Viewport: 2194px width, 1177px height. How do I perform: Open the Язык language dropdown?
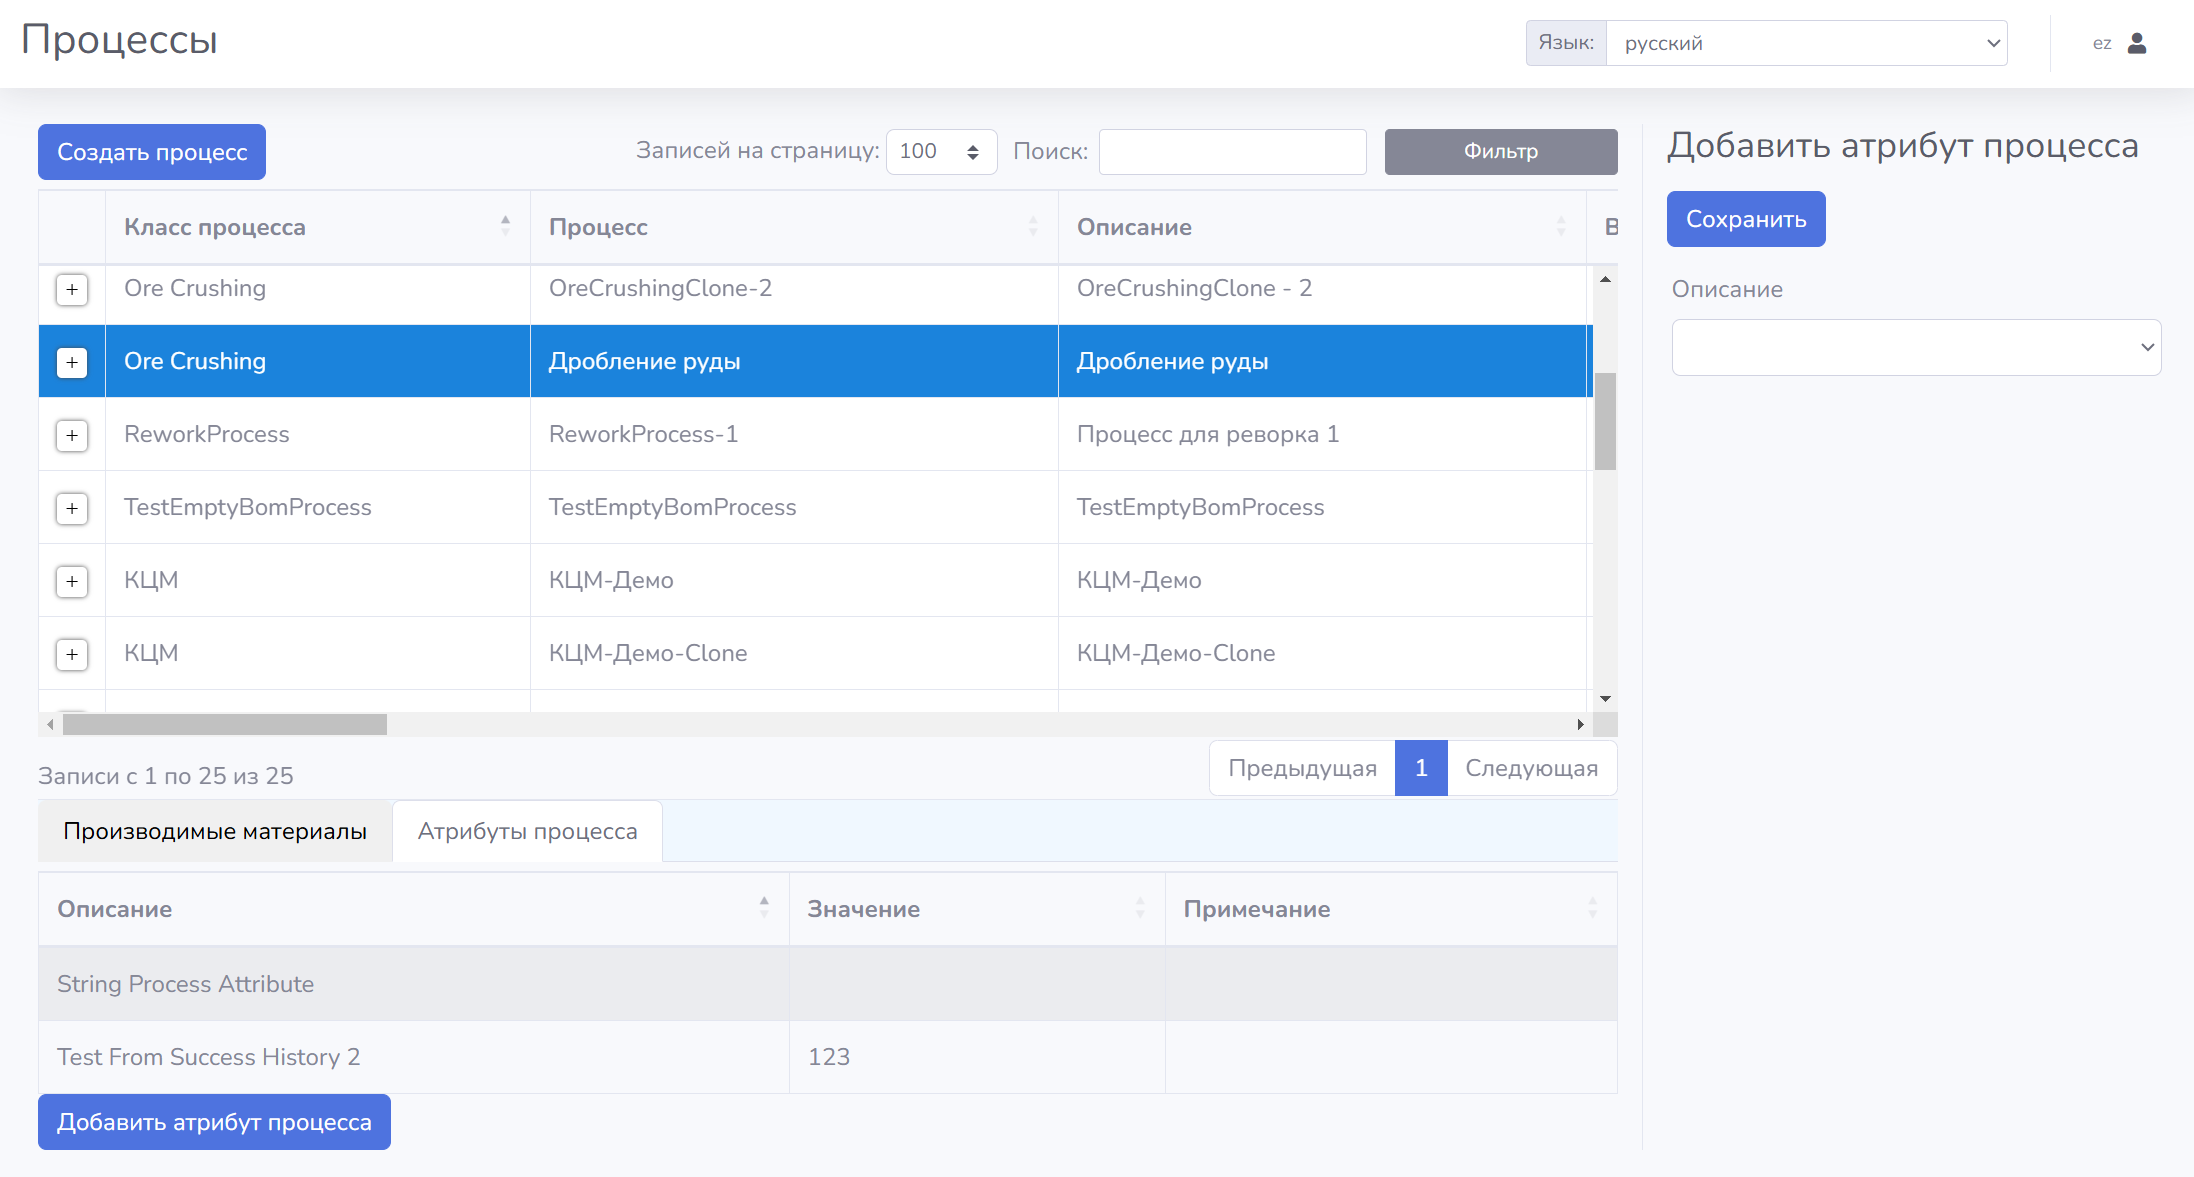tap(1805, 43)
